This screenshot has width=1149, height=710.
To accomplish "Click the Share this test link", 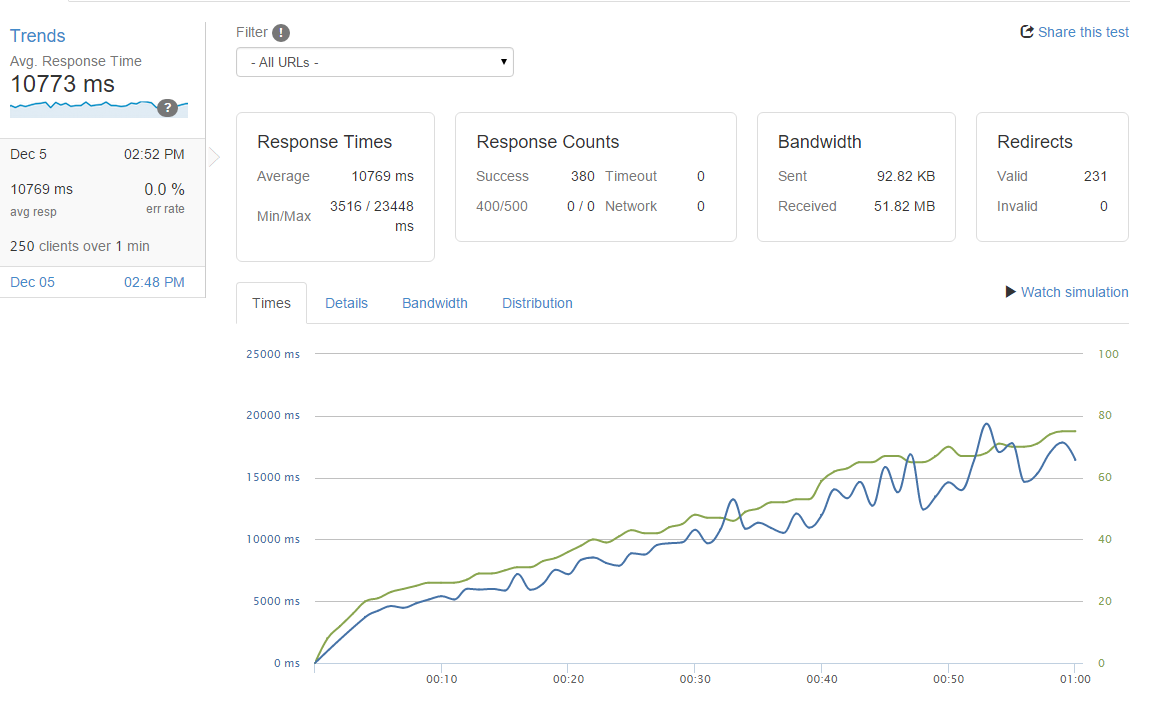I will 1083,32.
